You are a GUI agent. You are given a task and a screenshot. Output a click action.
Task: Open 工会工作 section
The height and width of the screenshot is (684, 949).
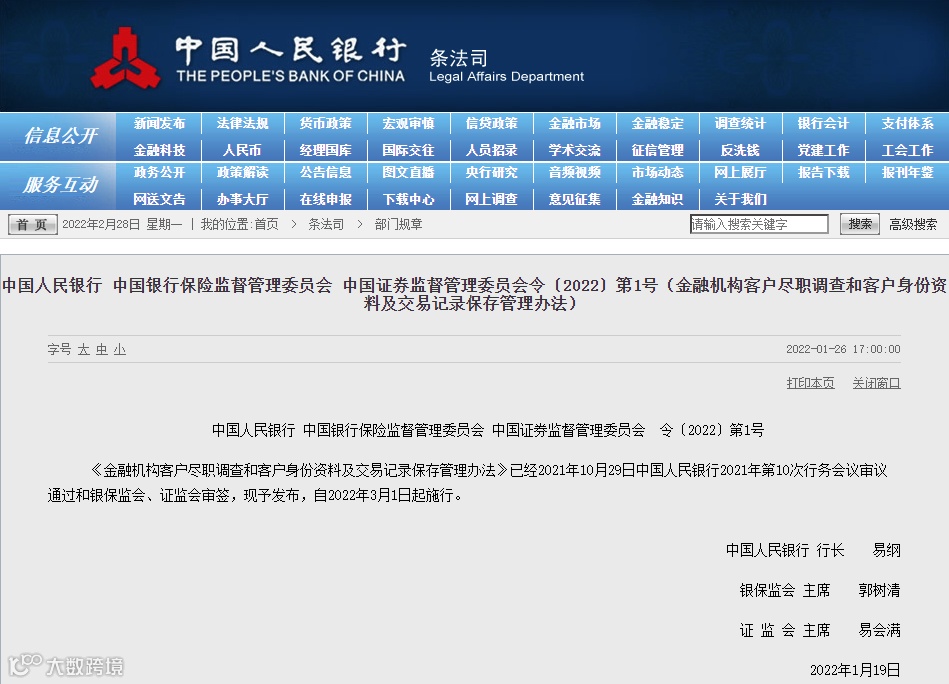[907, 150]
